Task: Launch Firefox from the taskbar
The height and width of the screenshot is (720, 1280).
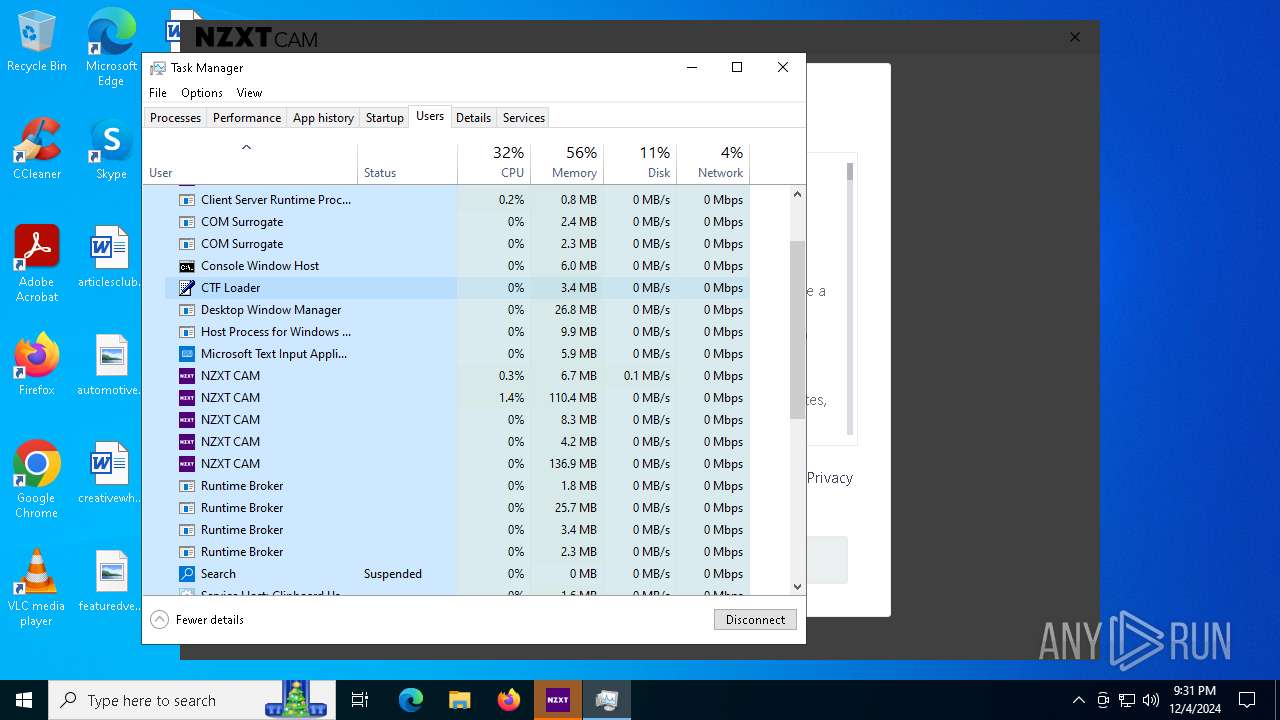Action: (x=509, y=700)
